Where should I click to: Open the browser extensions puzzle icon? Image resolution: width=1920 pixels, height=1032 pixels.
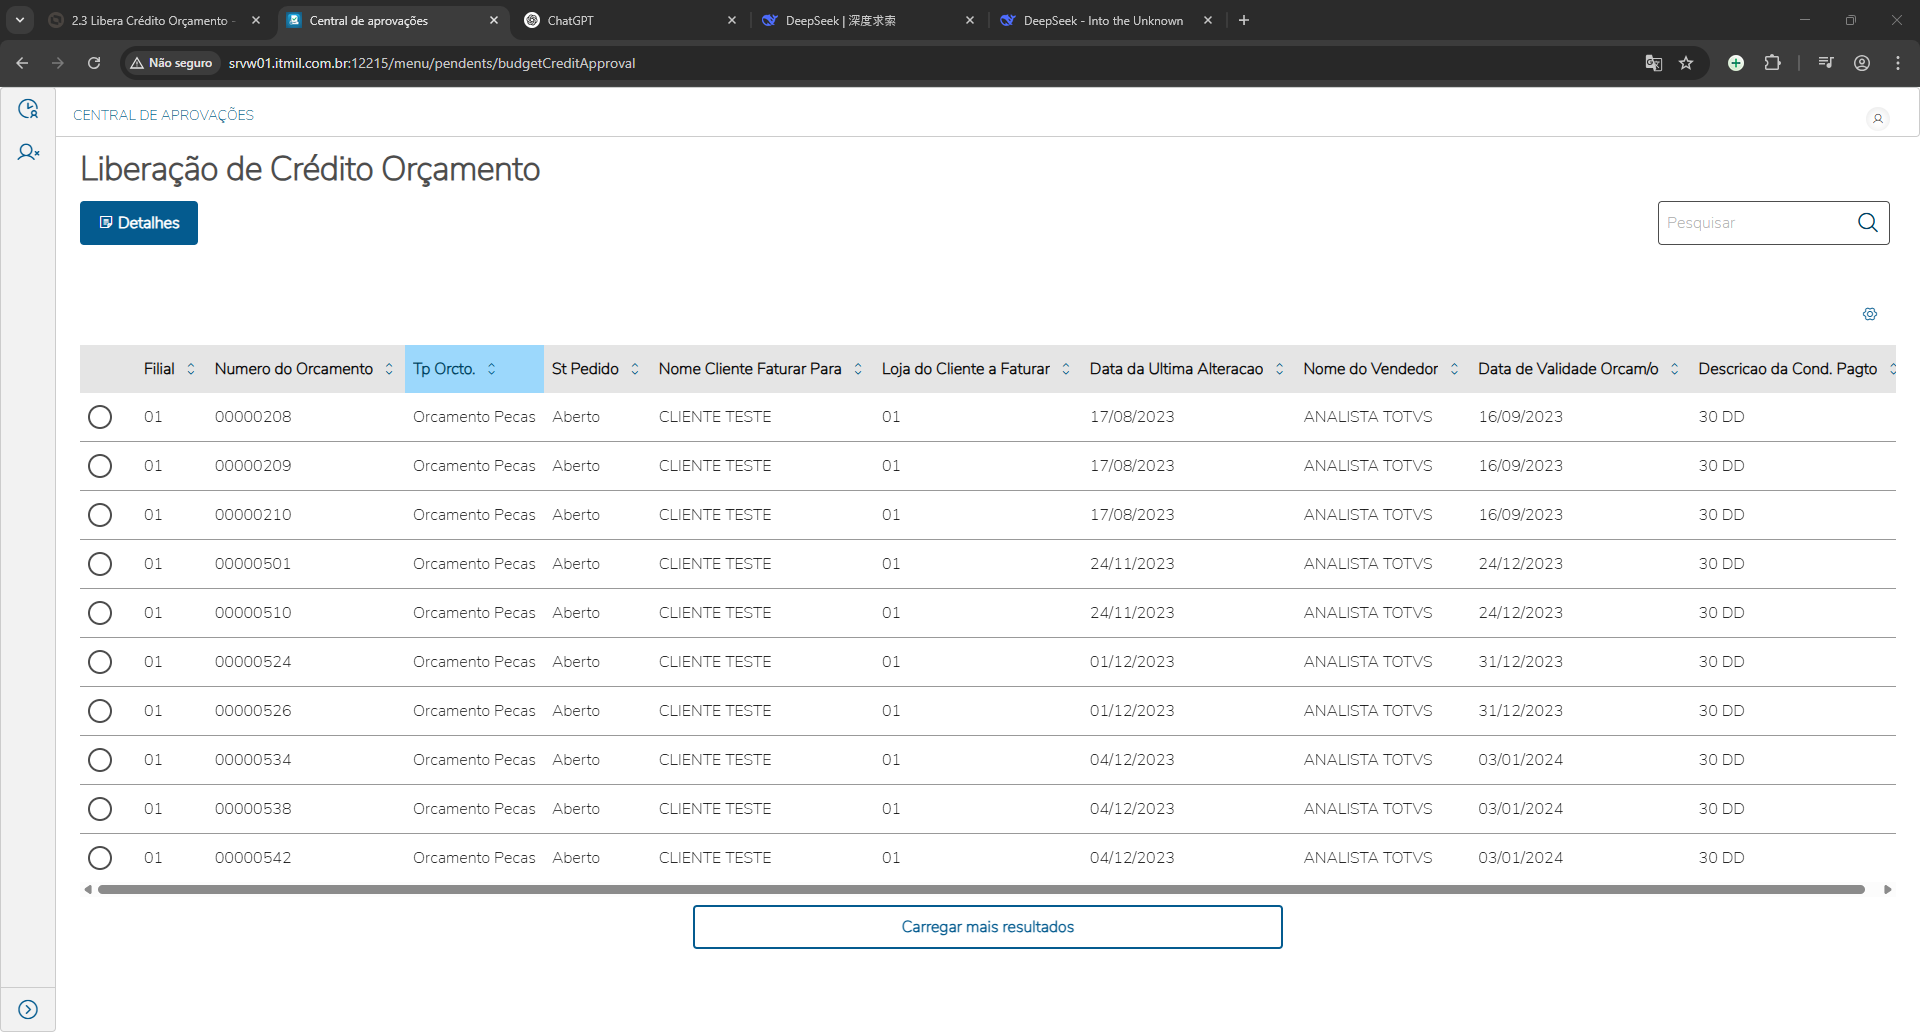[1772, 63]
